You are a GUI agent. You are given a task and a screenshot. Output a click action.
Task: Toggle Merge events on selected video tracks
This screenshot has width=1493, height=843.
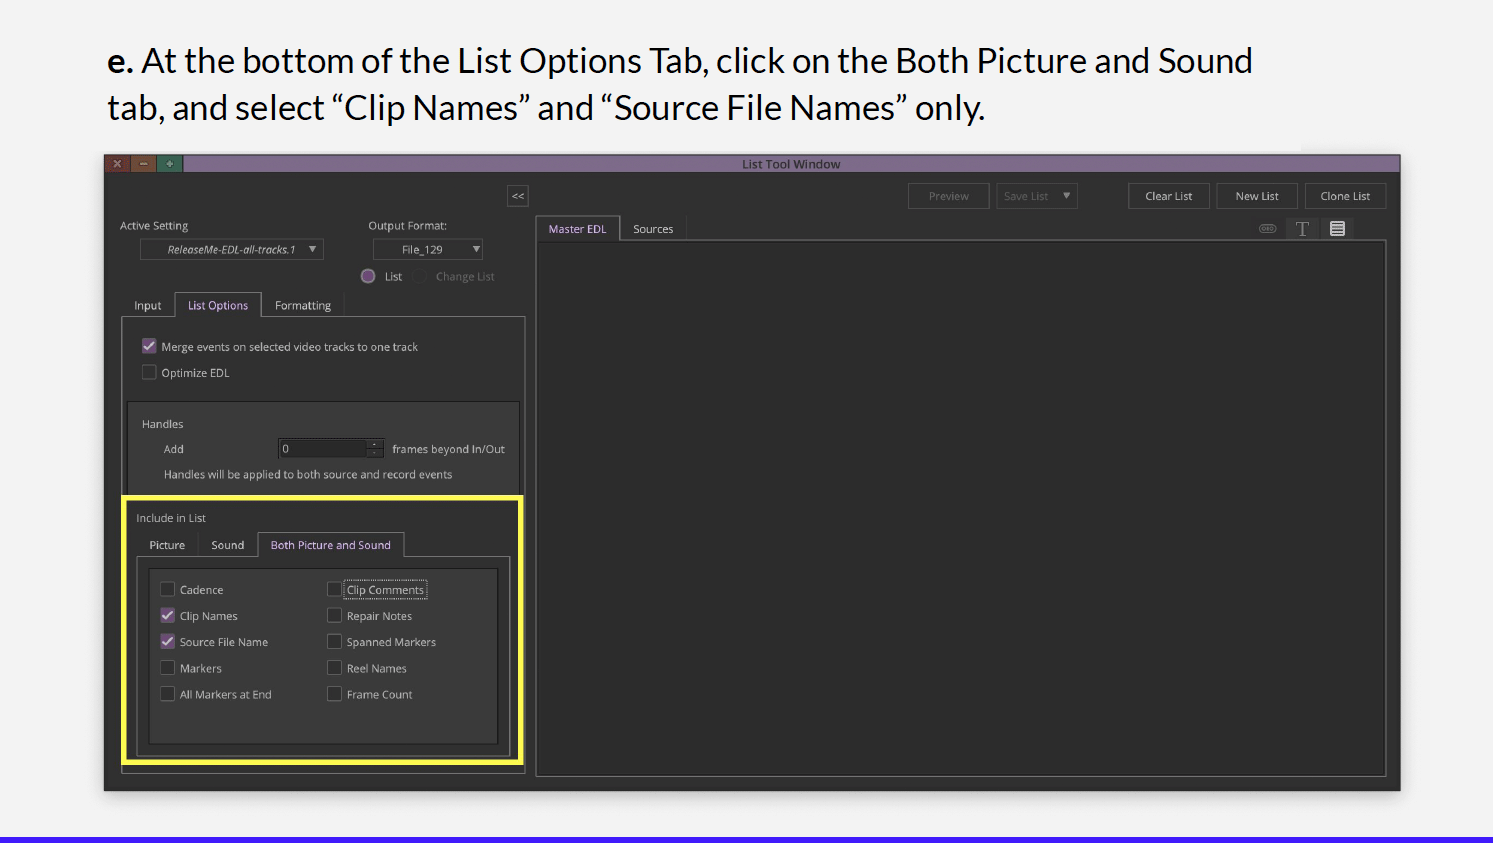[149, 346]
